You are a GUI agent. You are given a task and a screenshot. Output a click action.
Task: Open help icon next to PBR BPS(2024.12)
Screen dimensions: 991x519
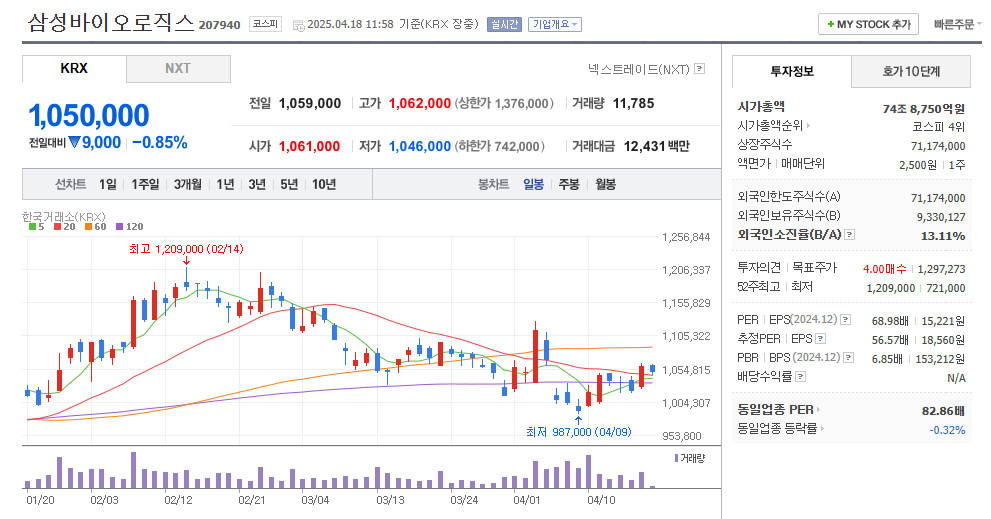pos(849,357)
